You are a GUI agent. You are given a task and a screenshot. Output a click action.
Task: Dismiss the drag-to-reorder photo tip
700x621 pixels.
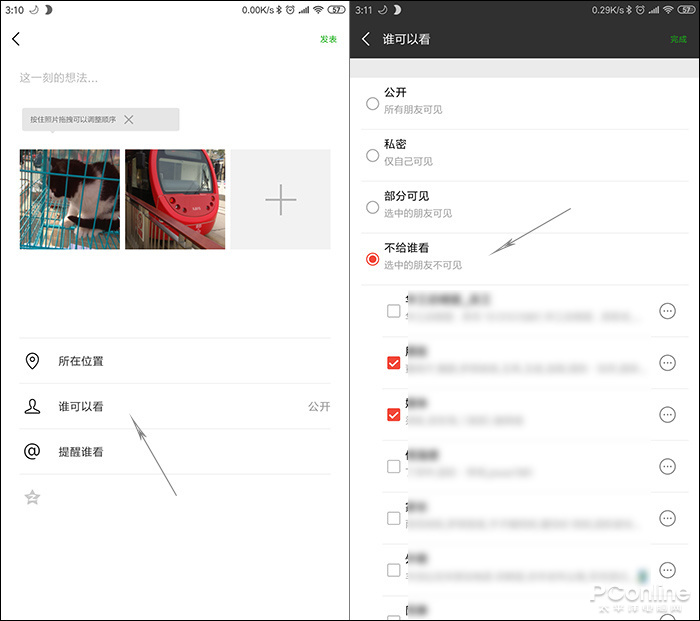[x=129, y=119]
